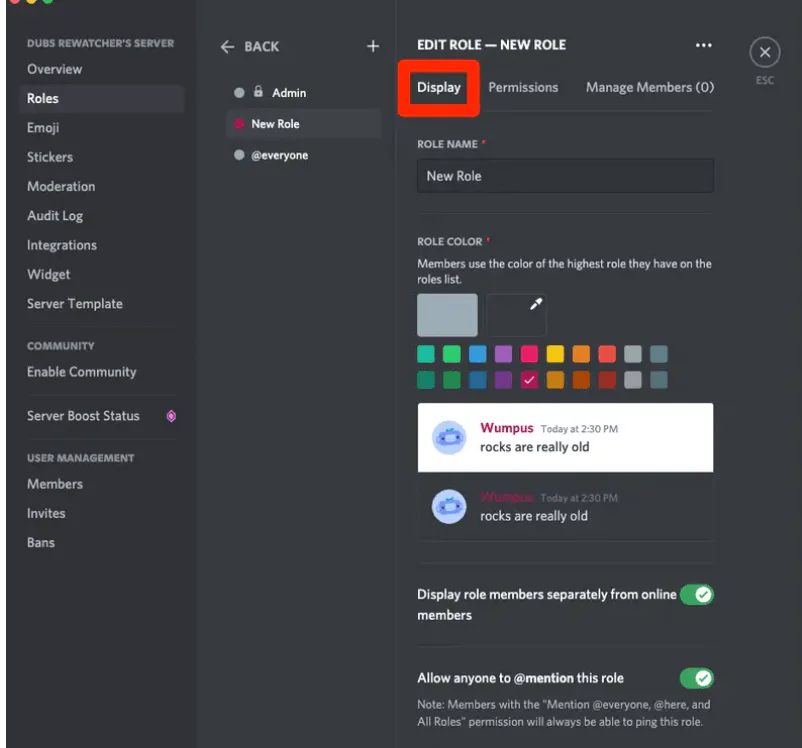
Task: Open the Audit Log settings page
Action: (53, 215)
